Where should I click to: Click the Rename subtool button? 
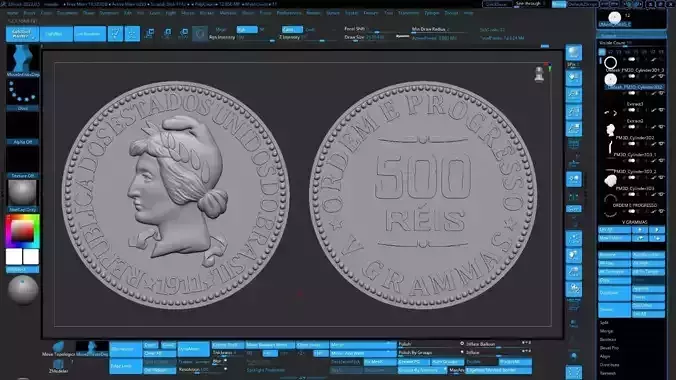(x=614, y=255)
